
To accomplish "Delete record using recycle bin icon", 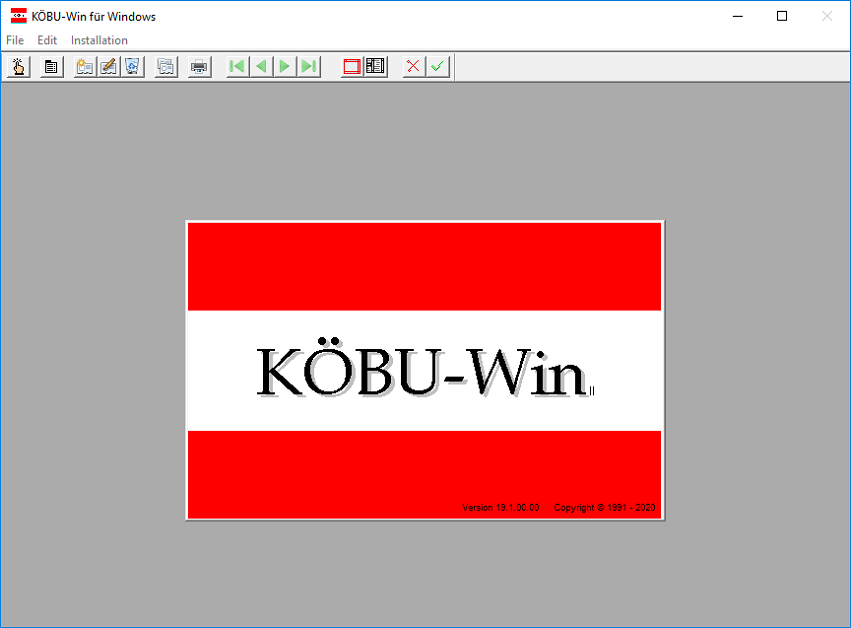I will point(132,67).
